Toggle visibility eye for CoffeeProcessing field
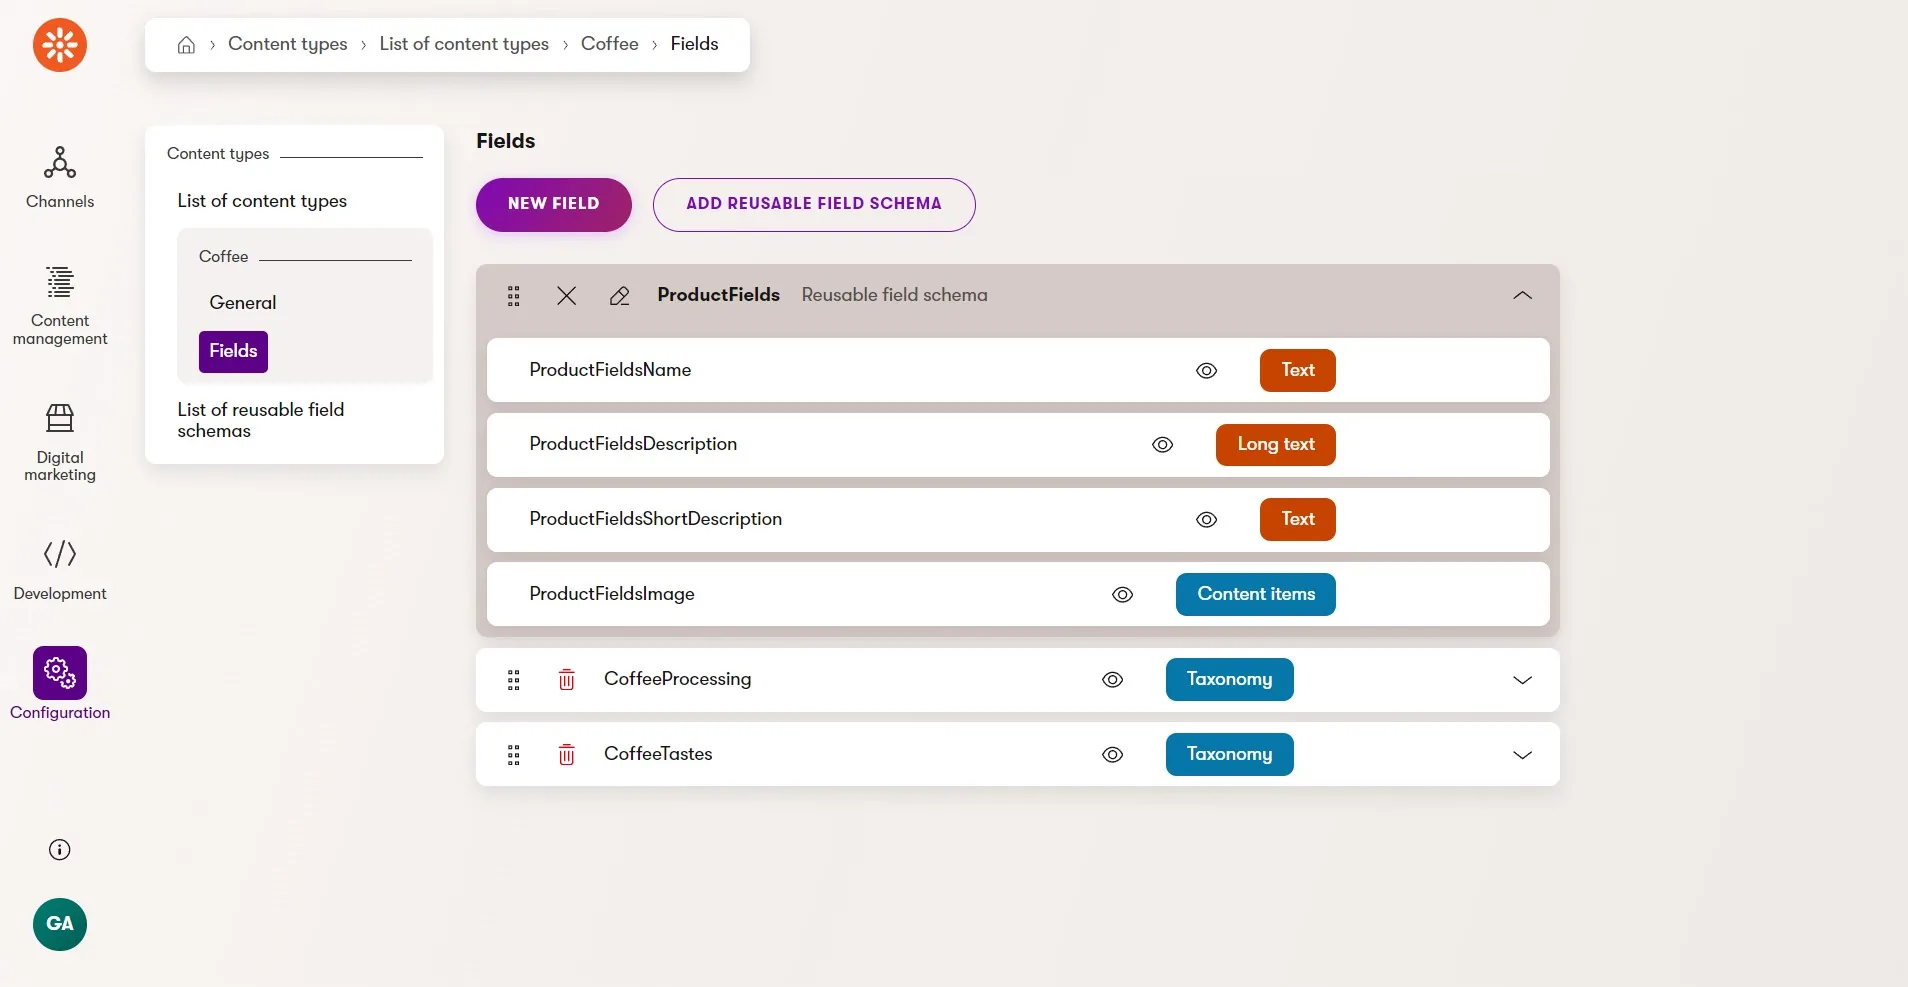The image size is (1908, 987). click(x=1113, y=680)
